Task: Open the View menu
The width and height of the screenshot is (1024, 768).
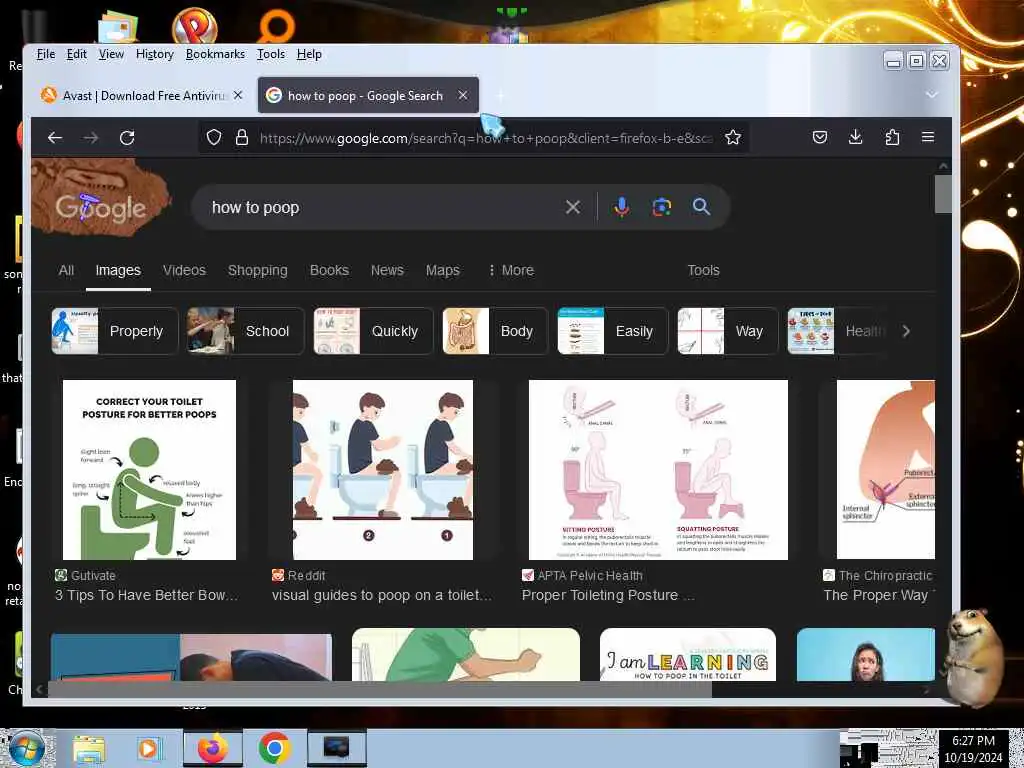Action: click(x=111, y=54)
